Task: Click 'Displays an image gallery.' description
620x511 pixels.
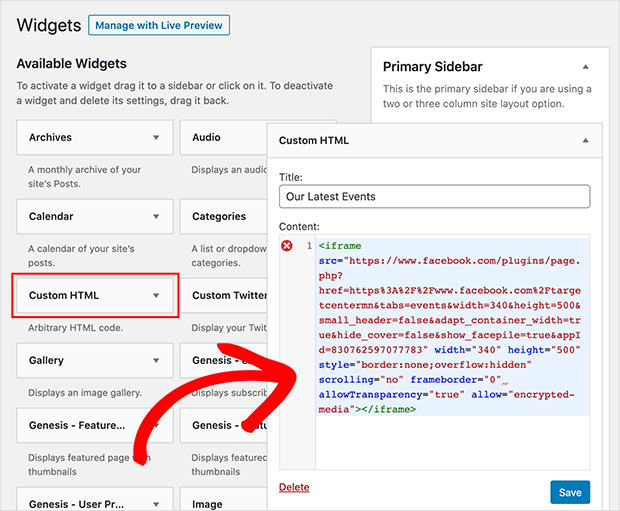Action: click(85, 393)
